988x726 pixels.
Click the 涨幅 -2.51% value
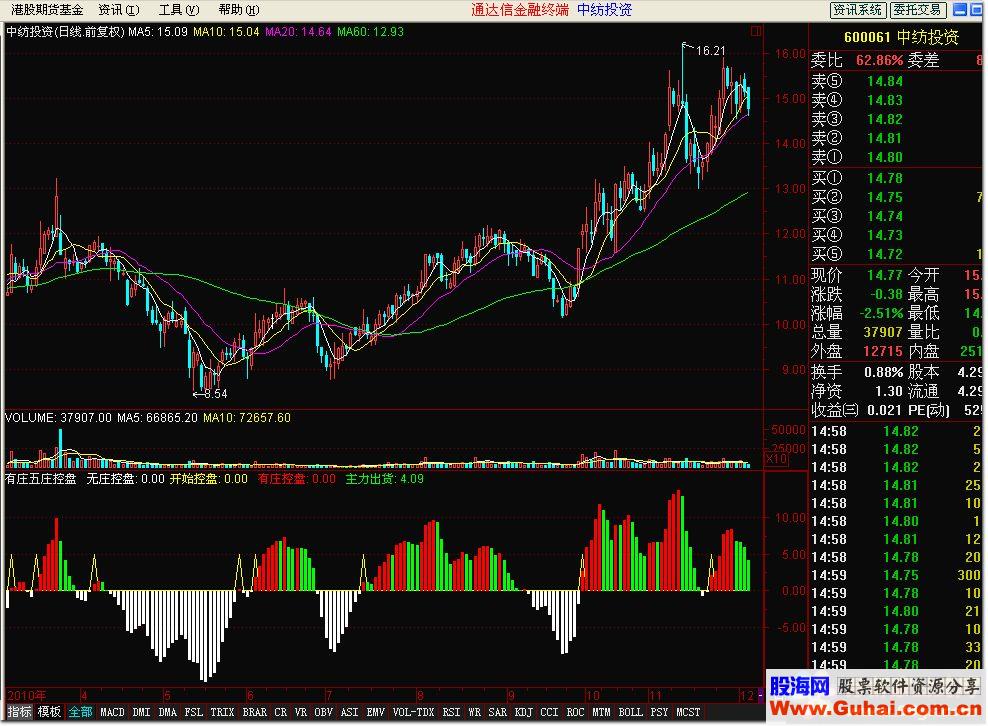[x=881, y=313]
